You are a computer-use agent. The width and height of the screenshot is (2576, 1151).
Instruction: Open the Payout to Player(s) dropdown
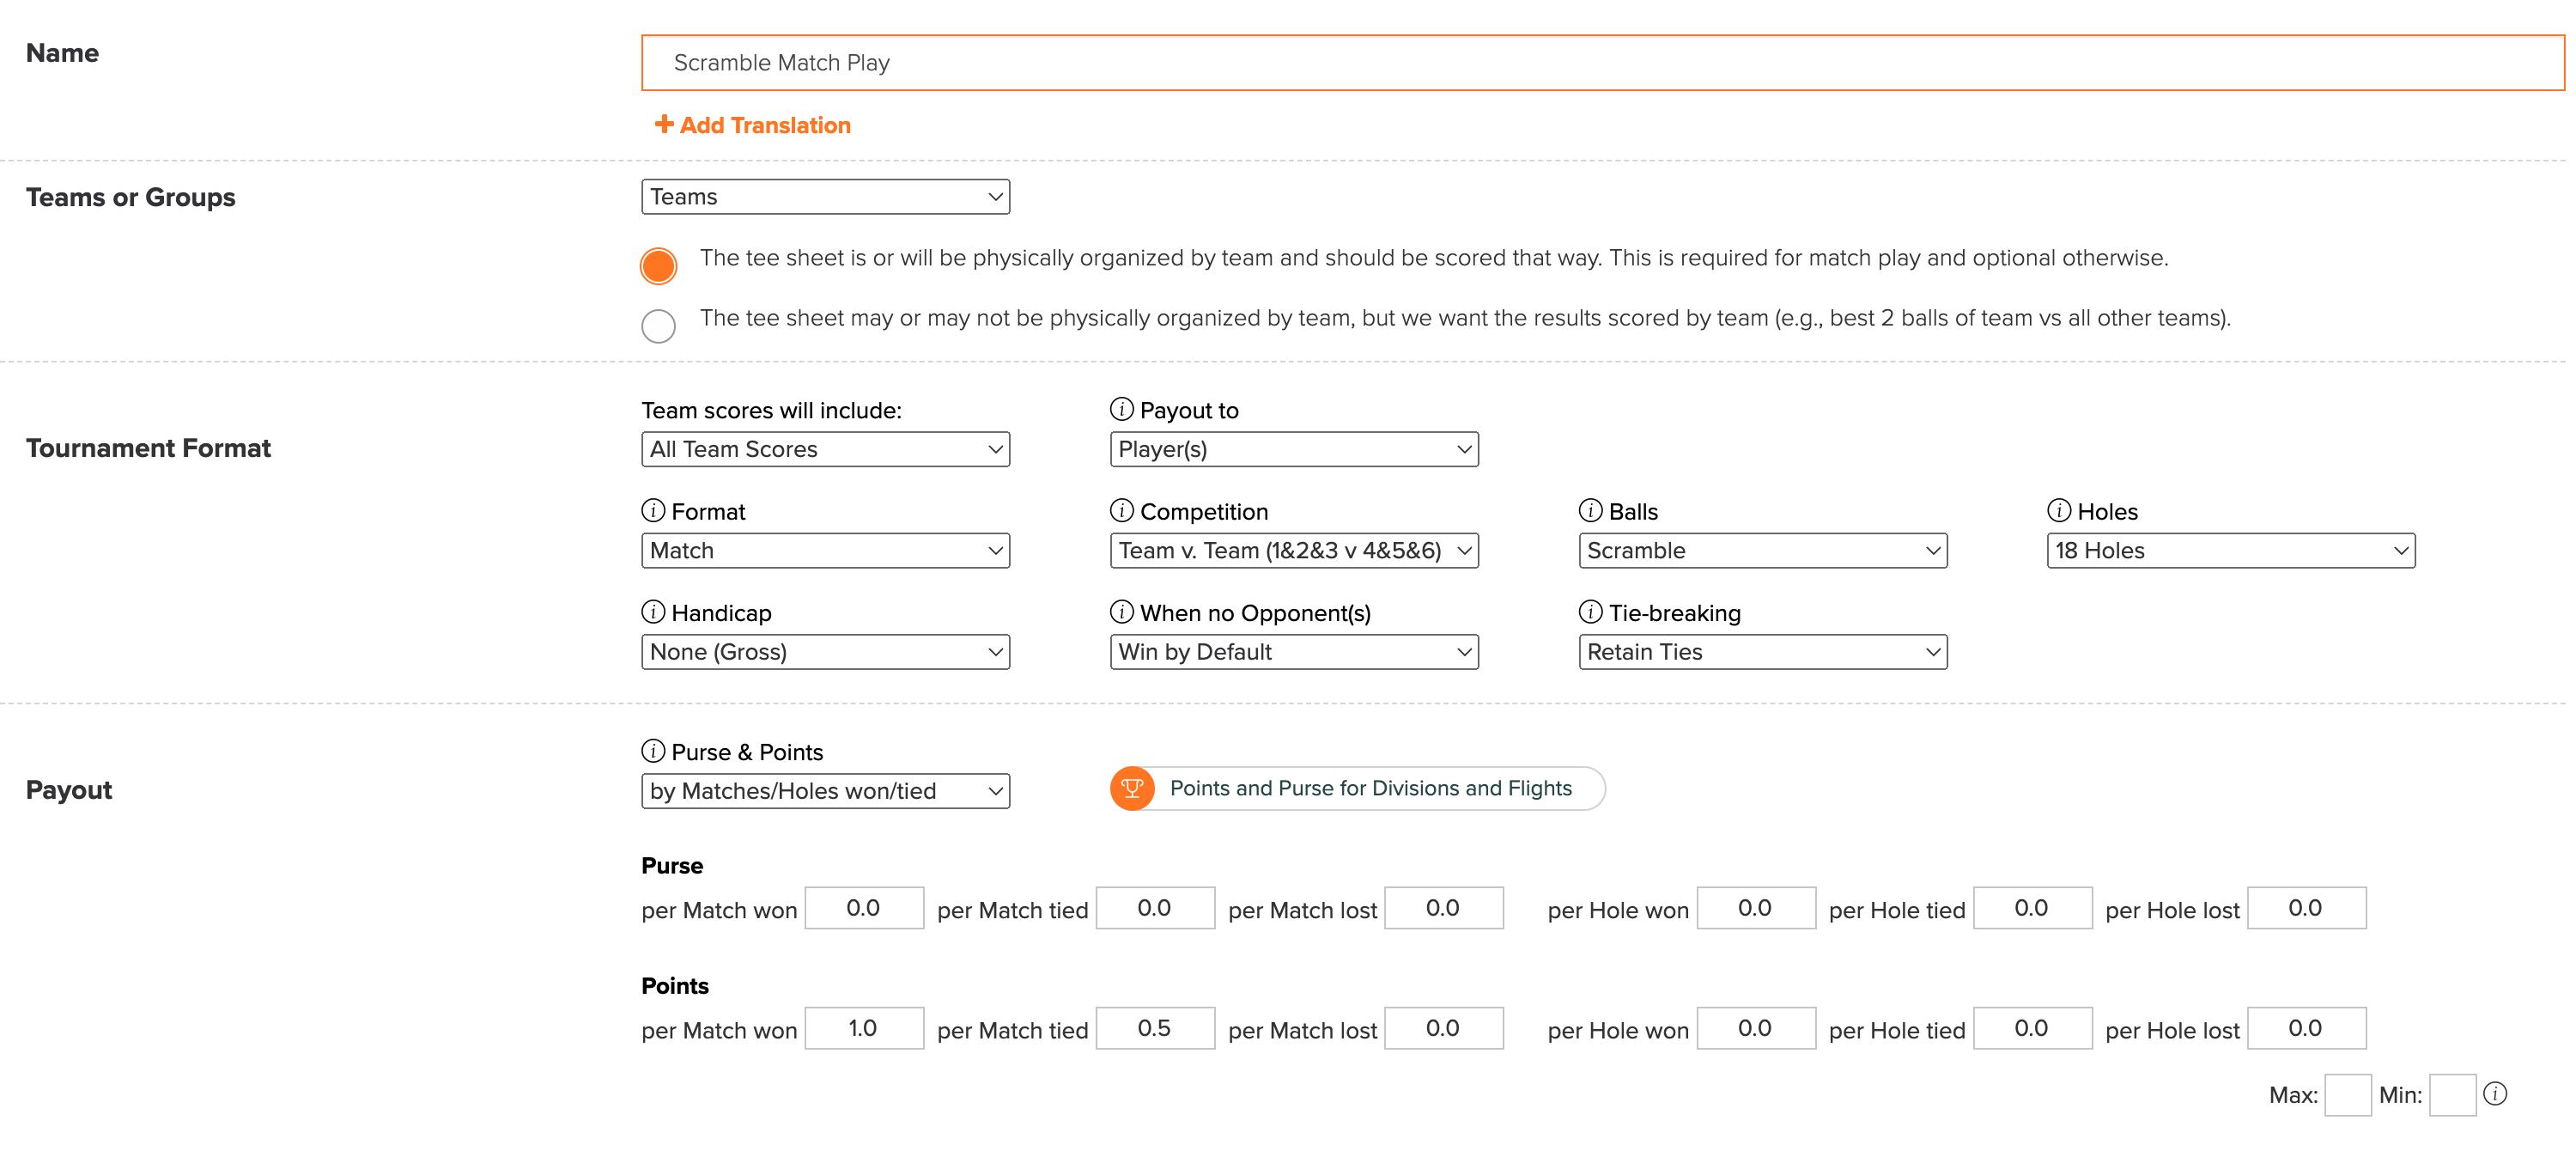[1294, 449]
